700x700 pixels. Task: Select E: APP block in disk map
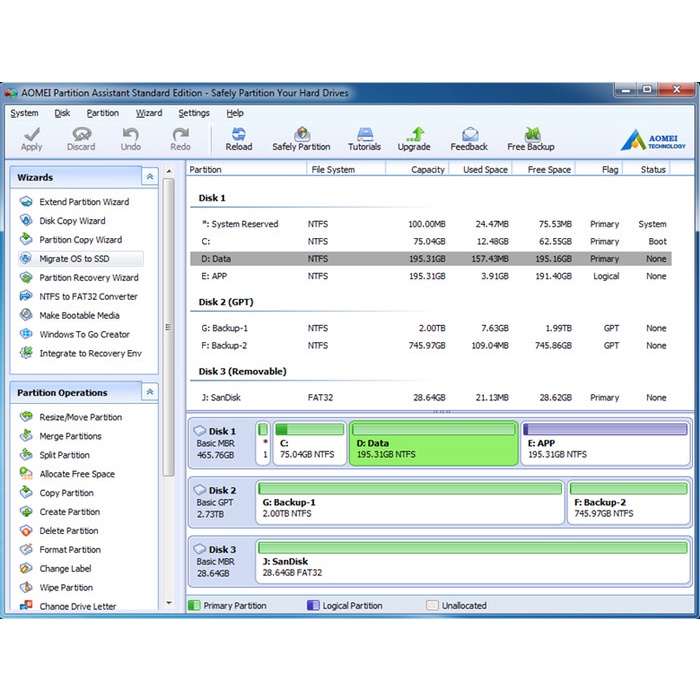point(606,443)
